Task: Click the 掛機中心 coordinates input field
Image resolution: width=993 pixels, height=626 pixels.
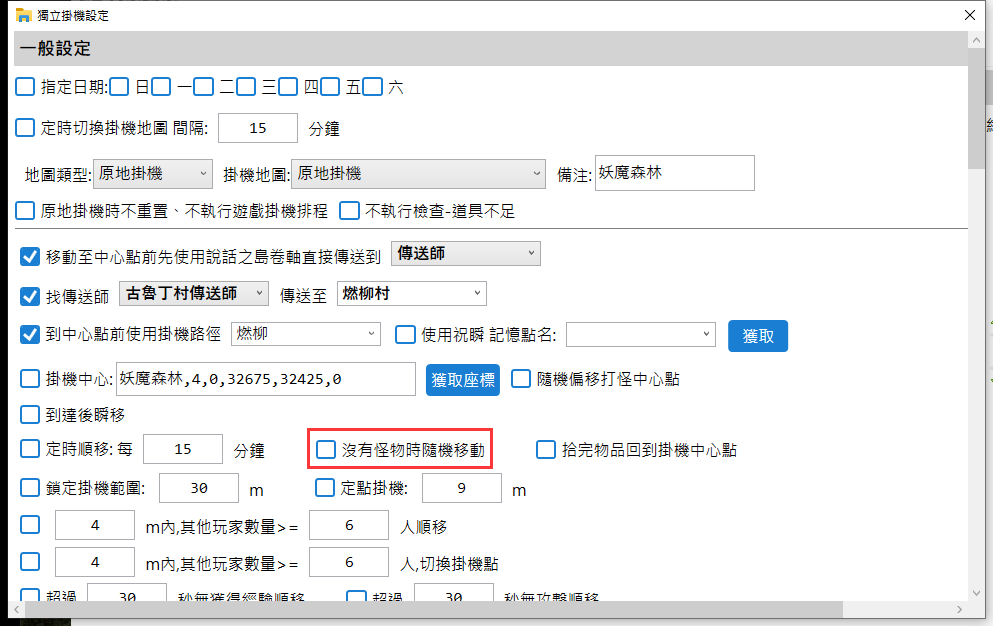Action: point(265,379)
